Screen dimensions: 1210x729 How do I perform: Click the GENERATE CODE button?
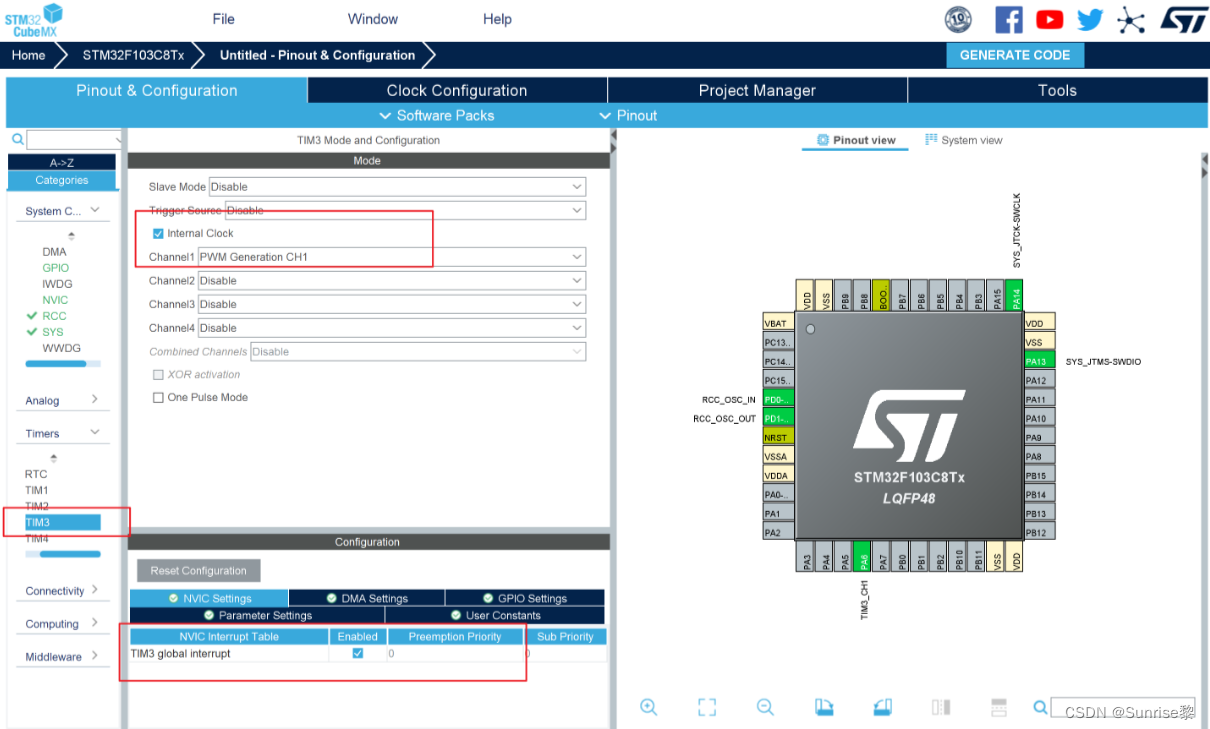coord(1015,55)
